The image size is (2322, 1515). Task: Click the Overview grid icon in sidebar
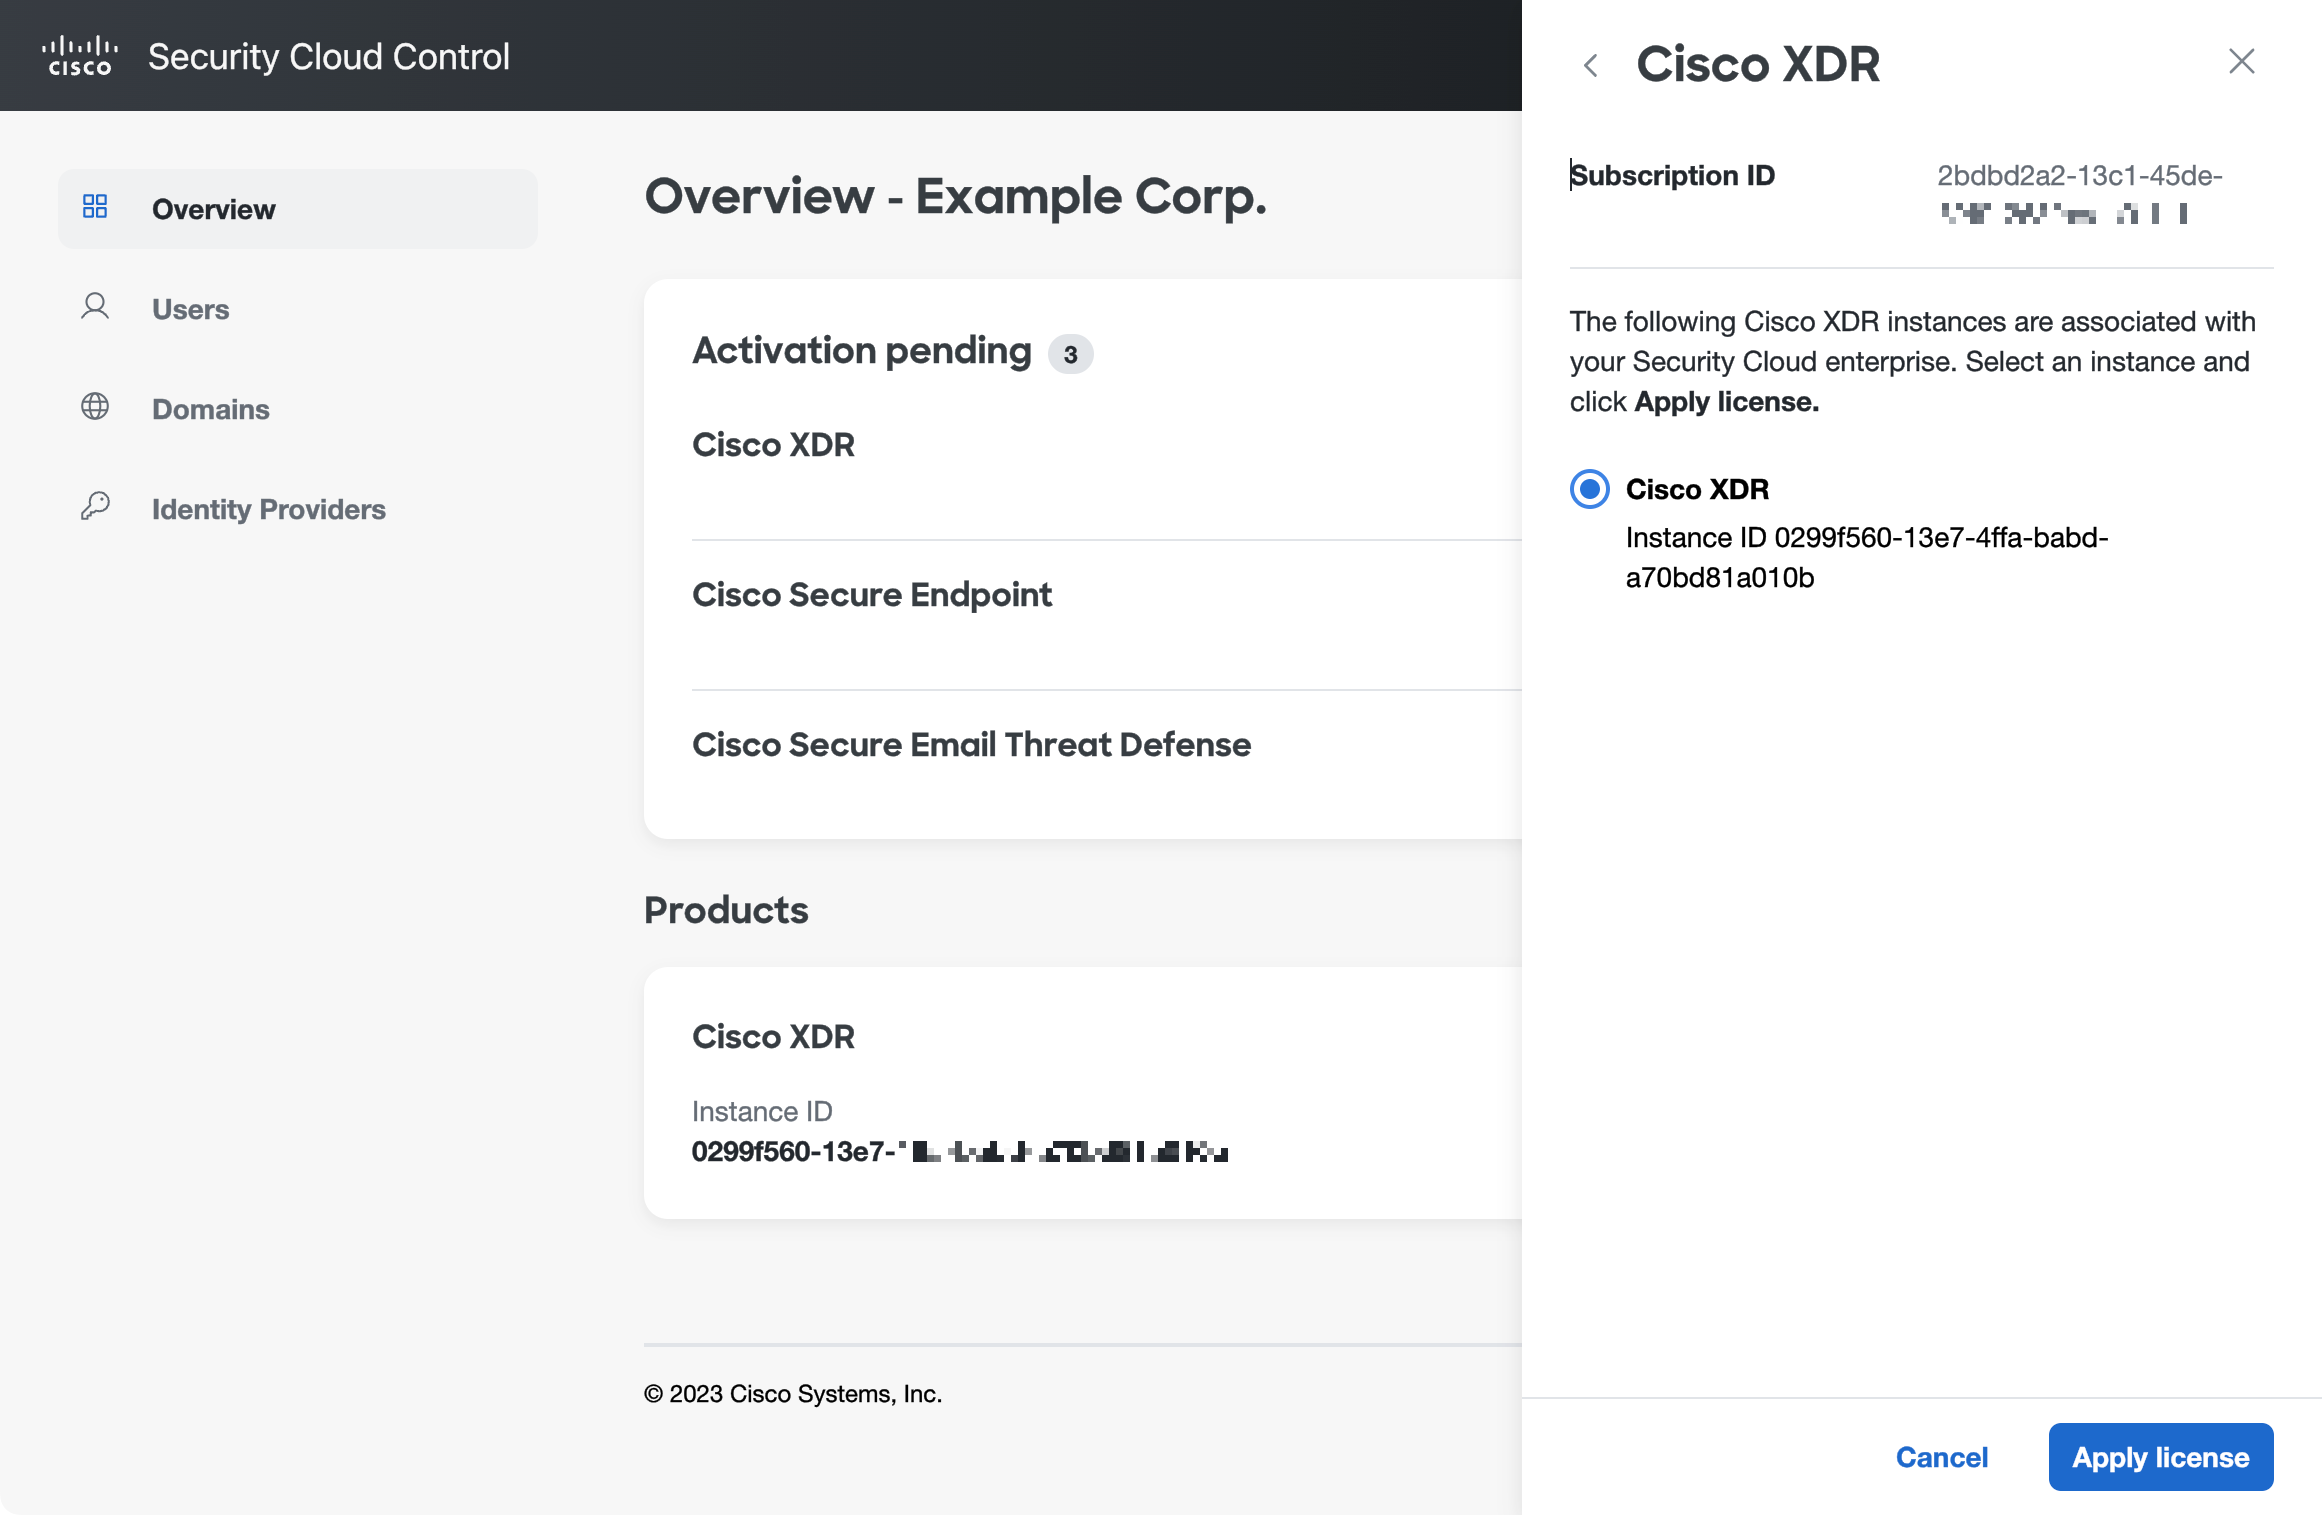click(x=95, y=207)
